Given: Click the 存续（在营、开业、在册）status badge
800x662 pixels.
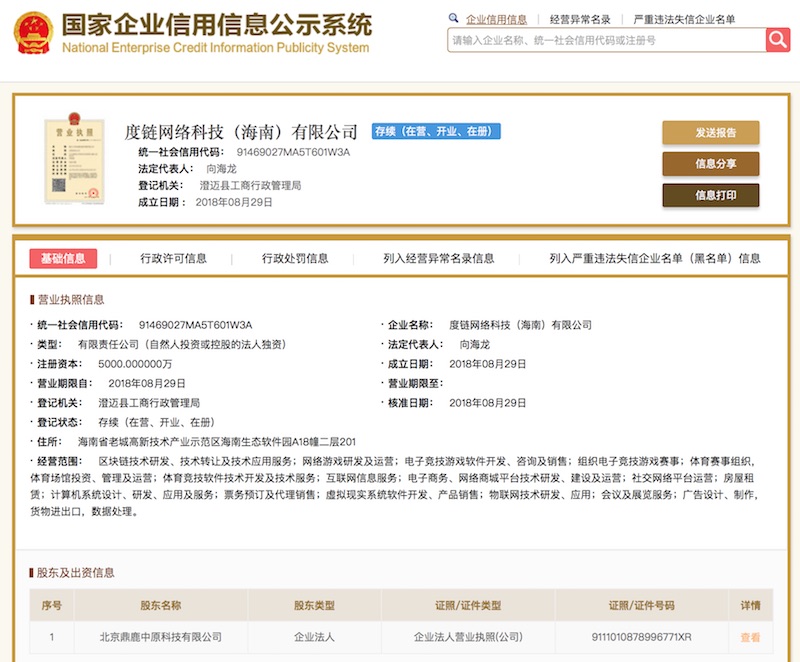Looking at the screenshot, I should pos(436,132).
